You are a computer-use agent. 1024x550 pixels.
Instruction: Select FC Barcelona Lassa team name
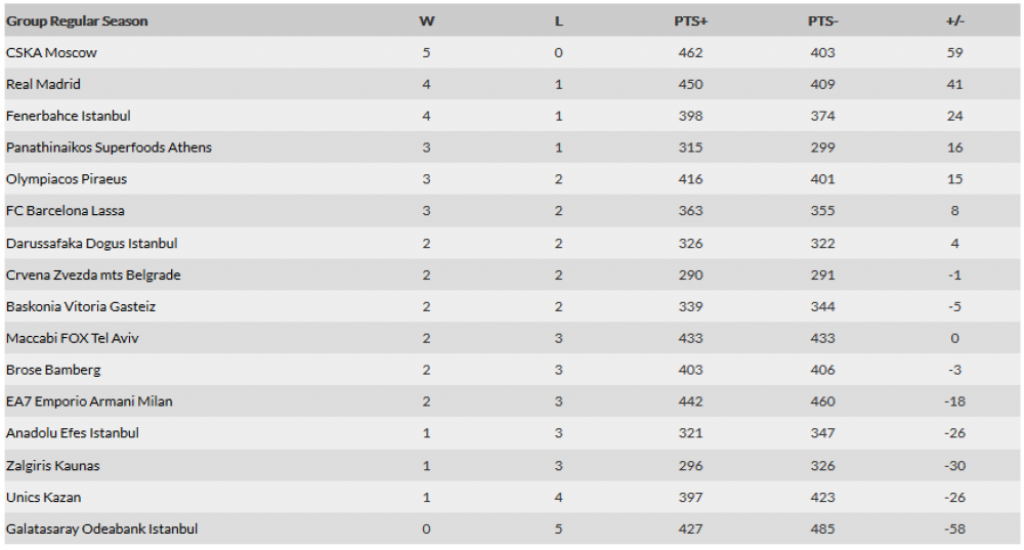(65, 211)
